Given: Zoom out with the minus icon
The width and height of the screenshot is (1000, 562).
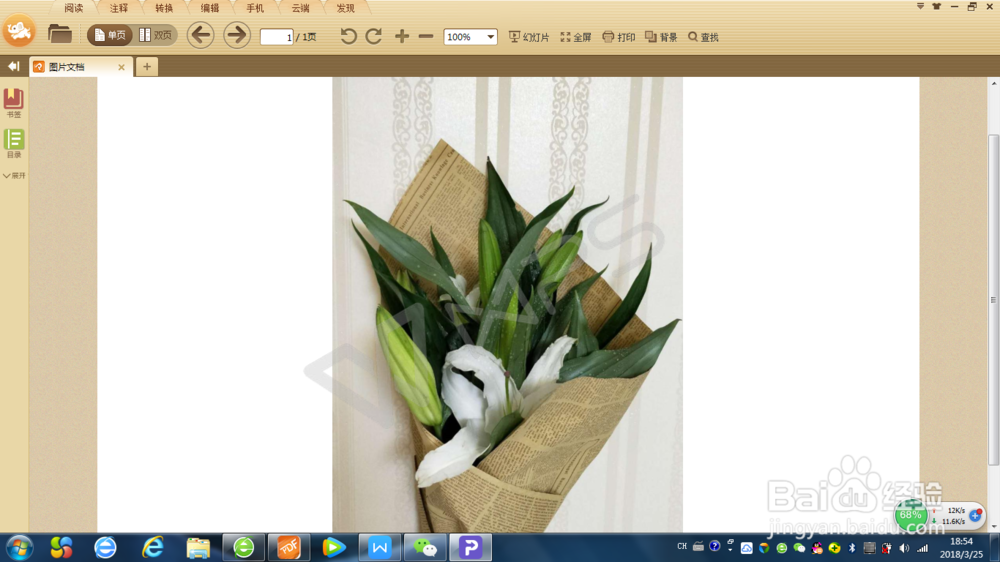Looking at the screenshot, I should pos(426,36).
